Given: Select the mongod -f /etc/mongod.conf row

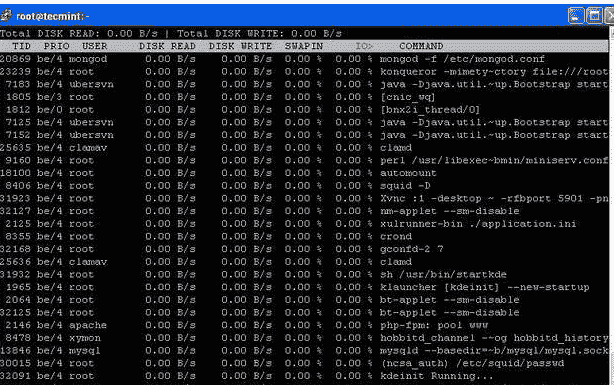Looking at the screenshot, I should [304, 59].
